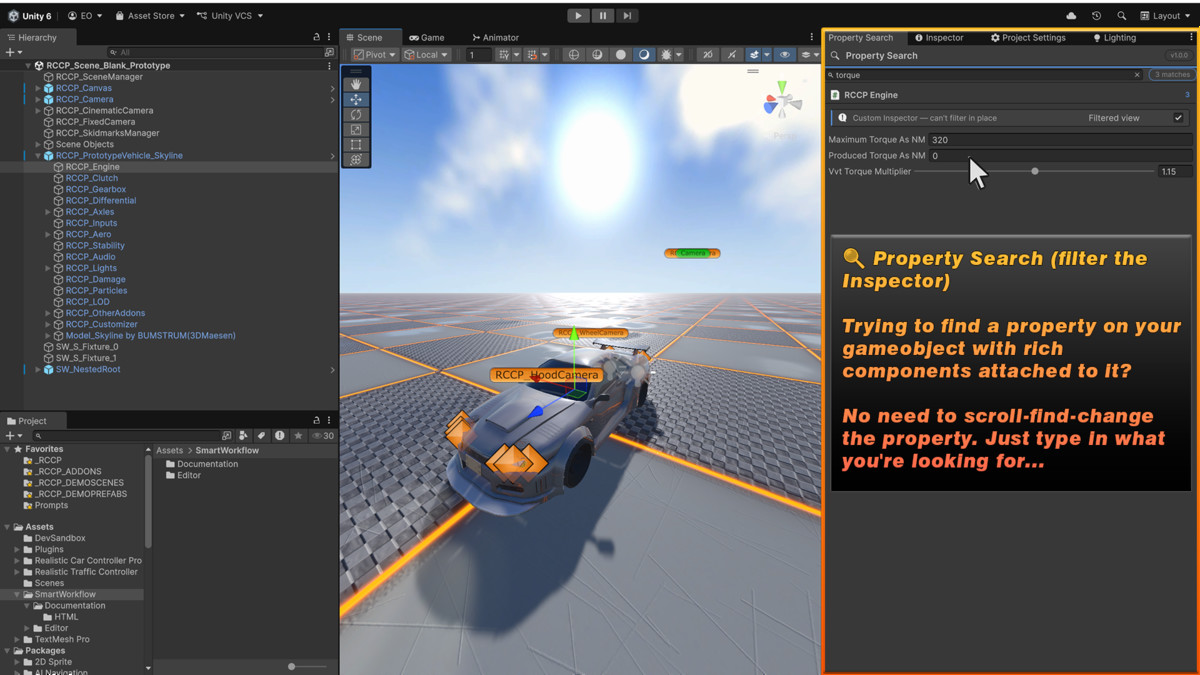The image size is (1200, 675).
Task: Open the Local handle rotation dropdown
Action: pyautogui.click(x=427, y=55)
